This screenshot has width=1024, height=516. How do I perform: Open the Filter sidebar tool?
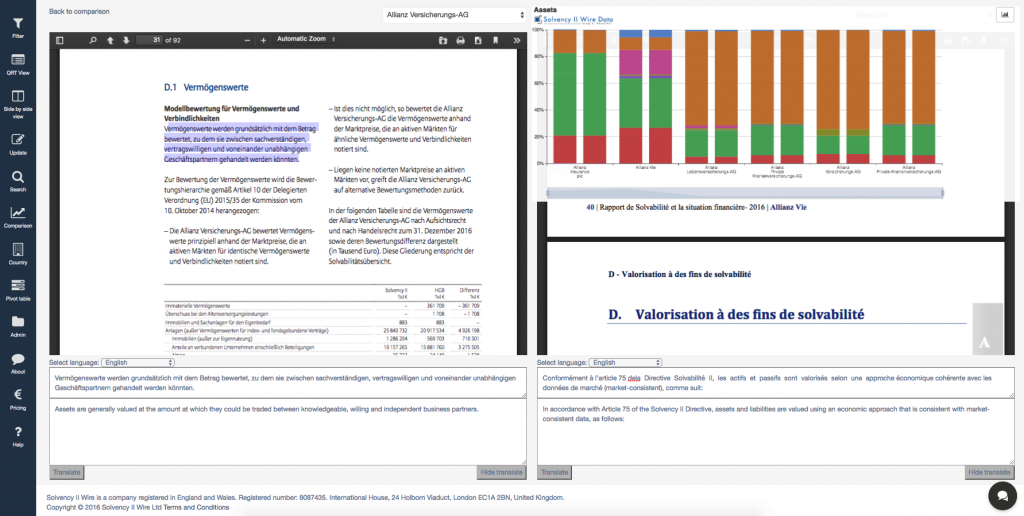(x=18, y=27)
